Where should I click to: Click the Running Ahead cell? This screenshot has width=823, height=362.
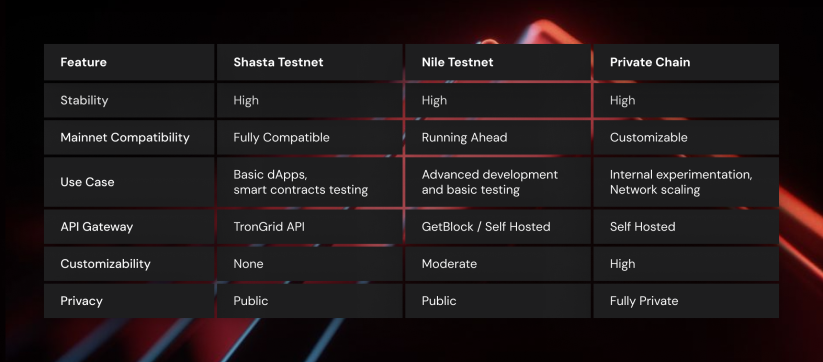tap(498, 137)
